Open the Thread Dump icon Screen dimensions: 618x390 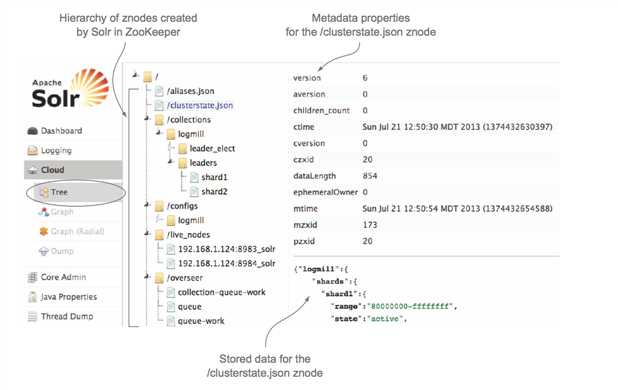click(32, 316)
